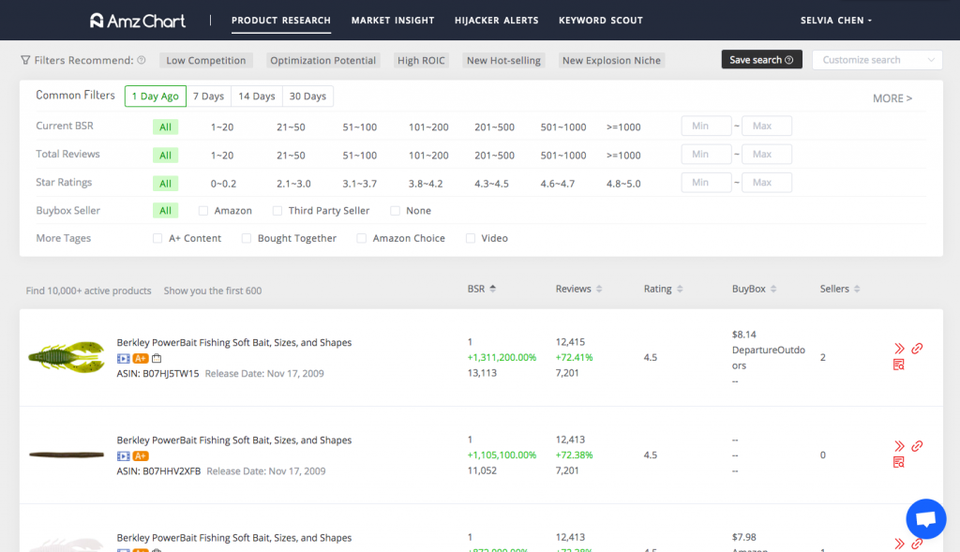Click the Current BSR Max input field
Image resolution: width=960 pixels, height=552 pixels.
point(767,126)
